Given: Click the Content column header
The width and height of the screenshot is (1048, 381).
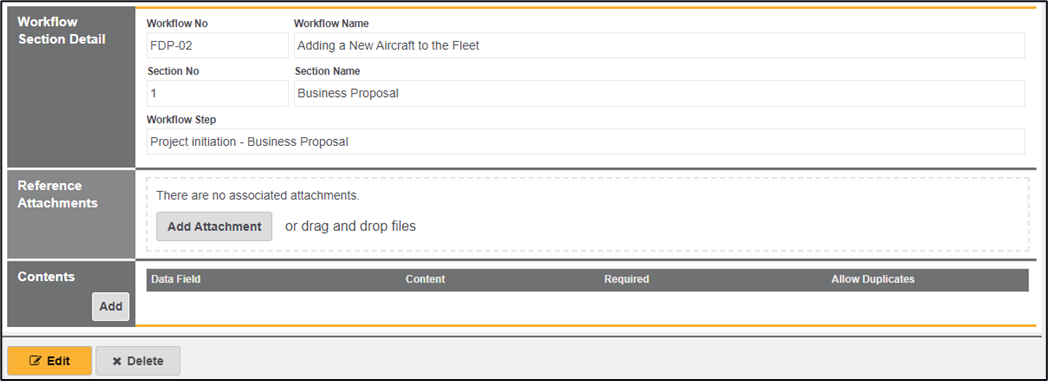Looking at the screenshot, I should tap(425, 279).
